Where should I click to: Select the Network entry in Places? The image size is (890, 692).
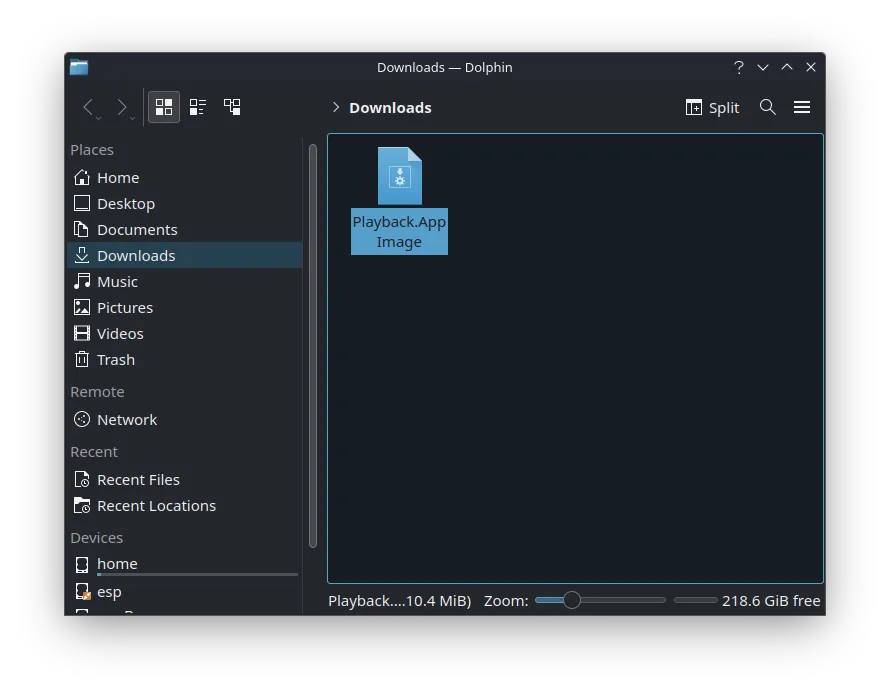click(x=127, y=419)
